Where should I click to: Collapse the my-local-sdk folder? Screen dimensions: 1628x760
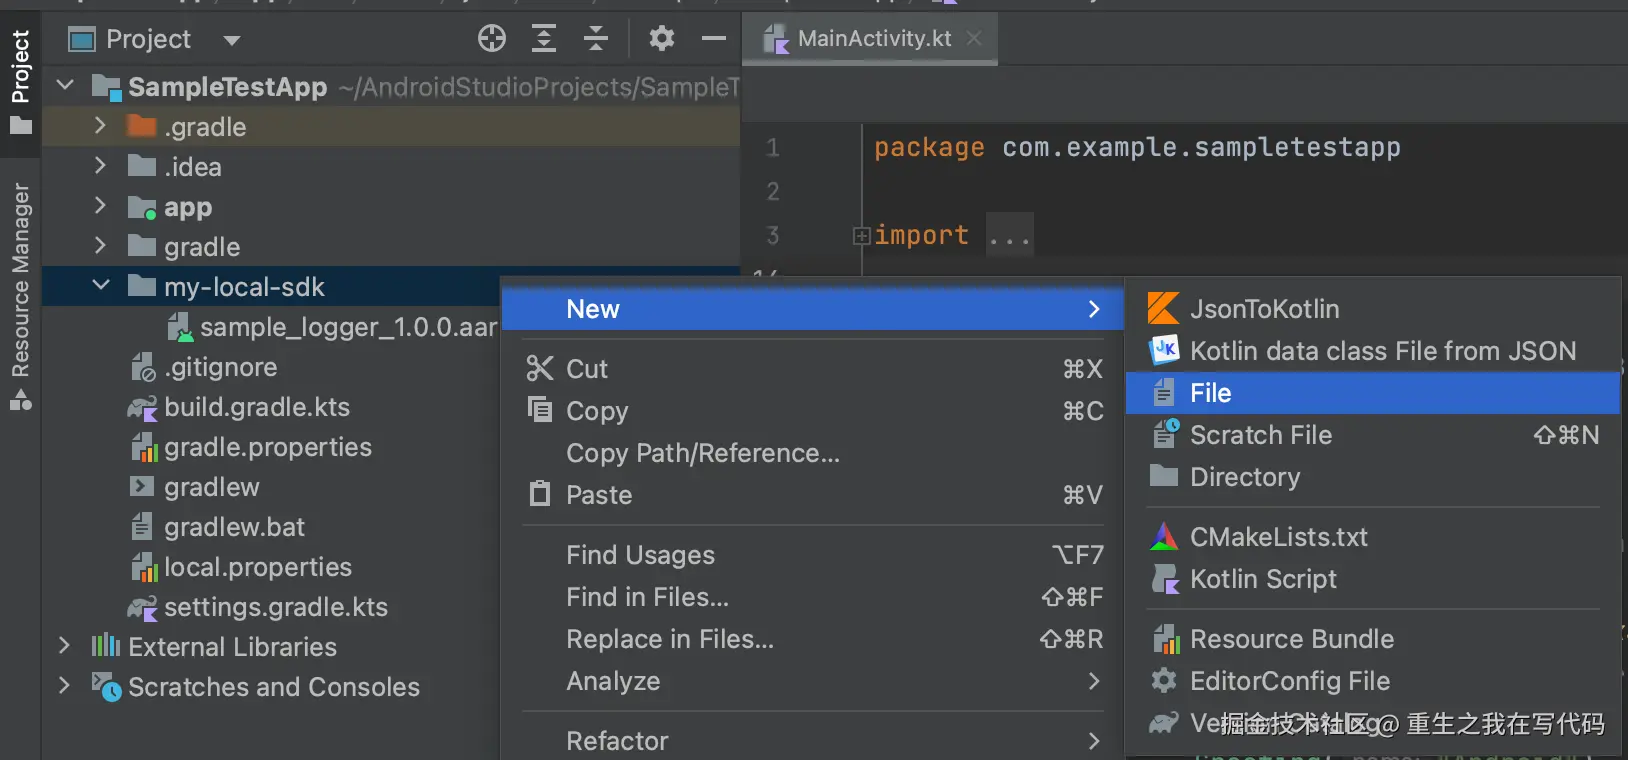(101, 286)
